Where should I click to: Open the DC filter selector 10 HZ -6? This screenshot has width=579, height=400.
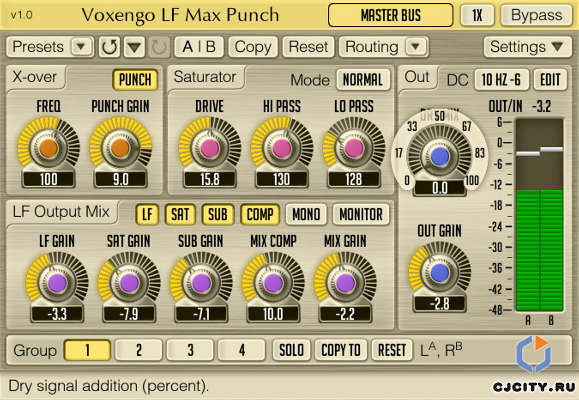pyautogui.click(x=501, y=79)
